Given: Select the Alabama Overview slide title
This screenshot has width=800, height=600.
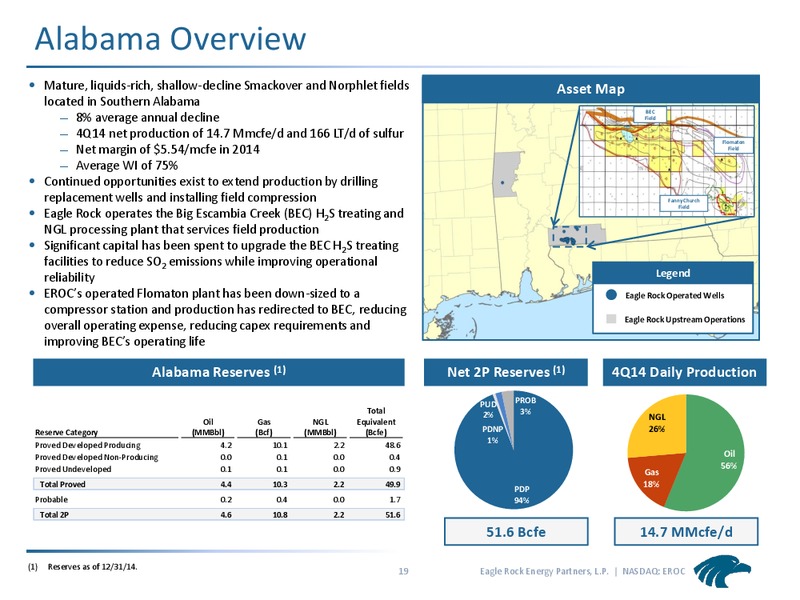Looking at the screenshot, I should pos(170,38).
